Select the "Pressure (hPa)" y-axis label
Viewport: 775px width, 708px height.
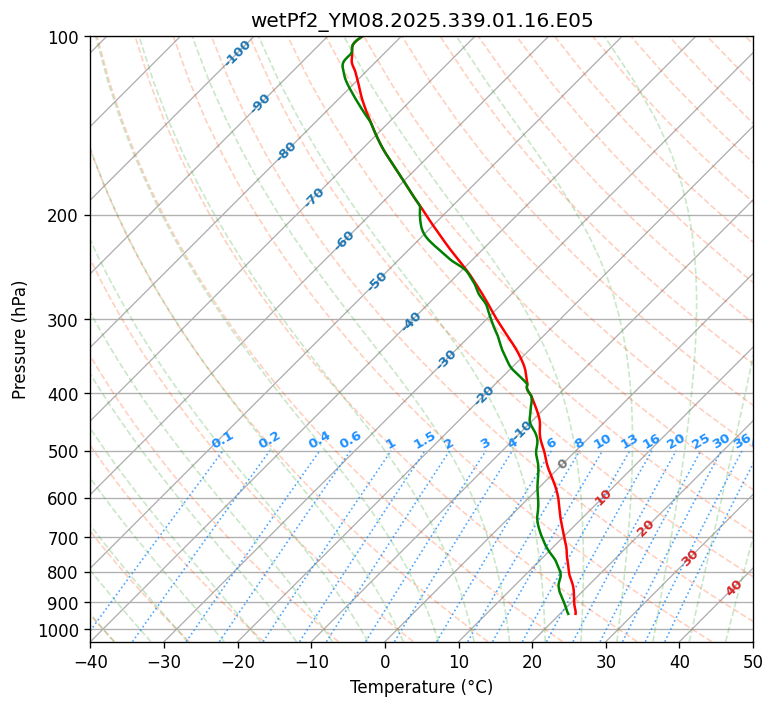point(20,339)
